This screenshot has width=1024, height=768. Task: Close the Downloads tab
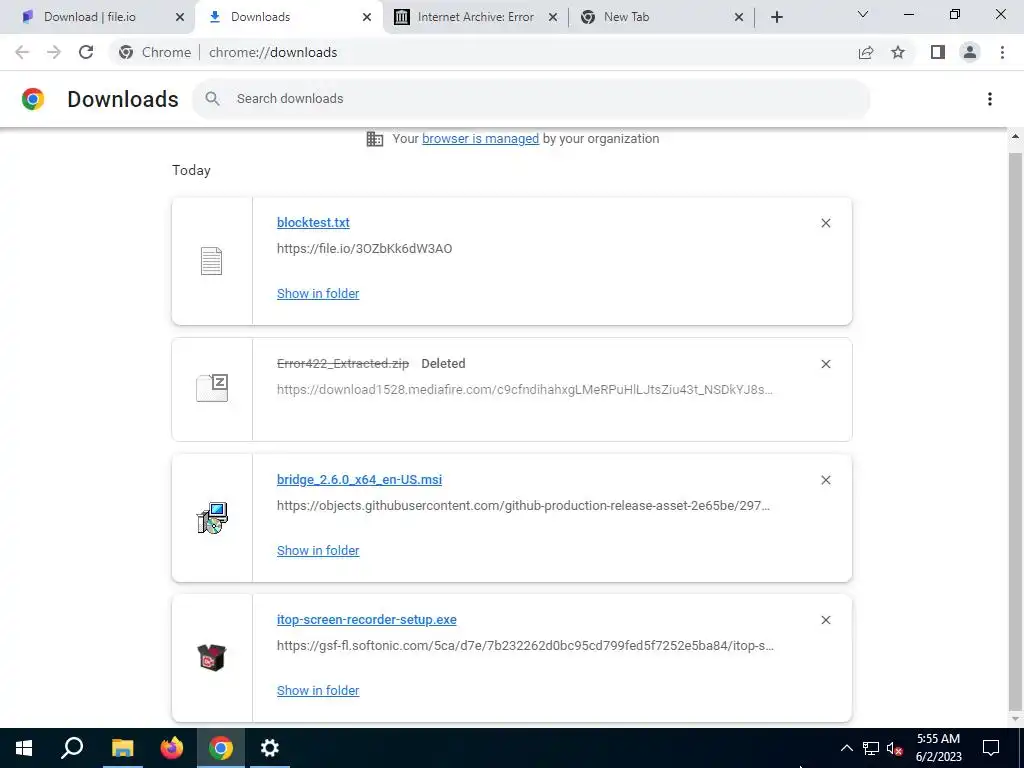click(366, 17)
